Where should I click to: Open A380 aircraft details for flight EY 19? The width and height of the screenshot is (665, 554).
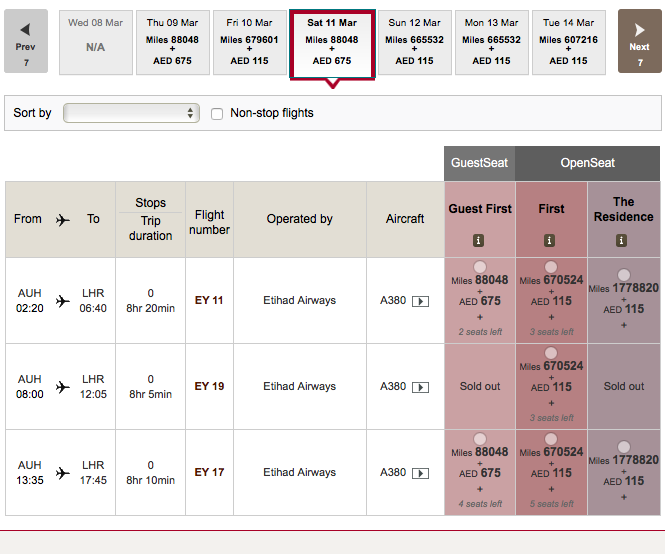420,387
